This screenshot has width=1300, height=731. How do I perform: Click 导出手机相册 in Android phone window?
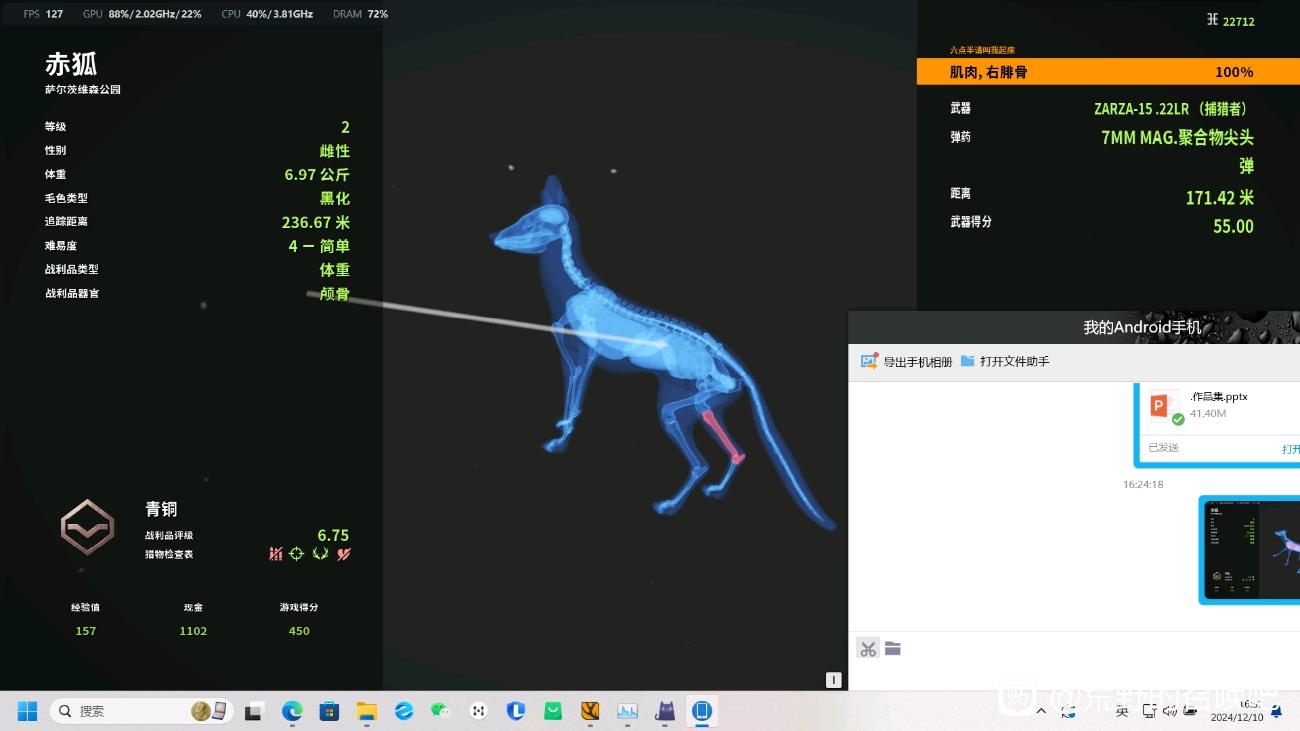coord(906,361)
